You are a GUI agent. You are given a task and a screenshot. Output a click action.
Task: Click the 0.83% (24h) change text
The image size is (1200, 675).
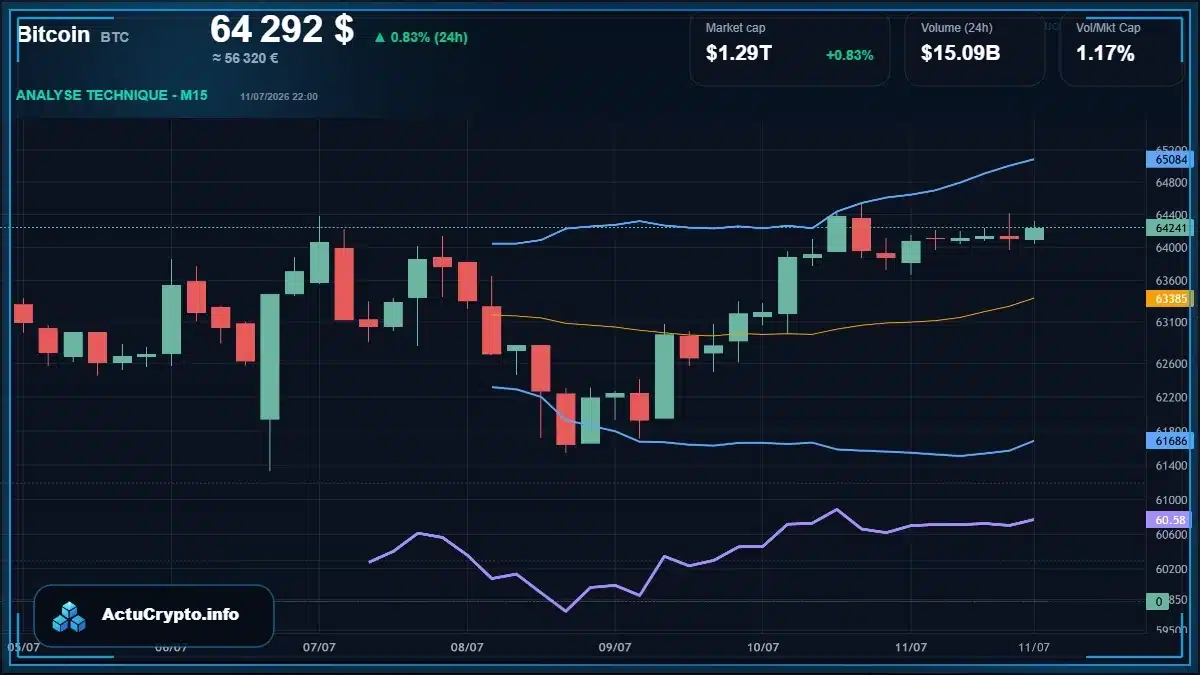pyautogui.click(x=429, y=38)
